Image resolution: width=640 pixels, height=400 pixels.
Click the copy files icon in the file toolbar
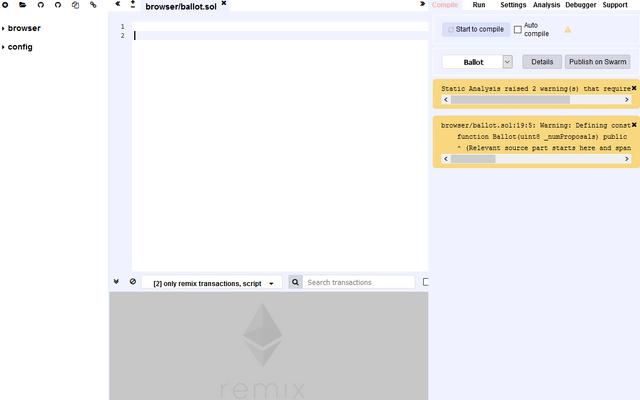pos(76,5)
